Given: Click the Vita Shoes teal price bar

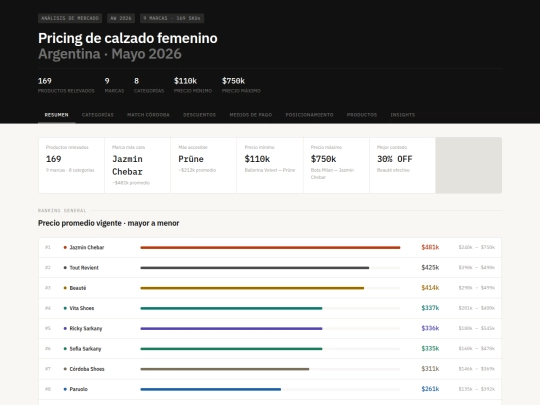Looking at the screenshot, I should [x=231, y=308].
